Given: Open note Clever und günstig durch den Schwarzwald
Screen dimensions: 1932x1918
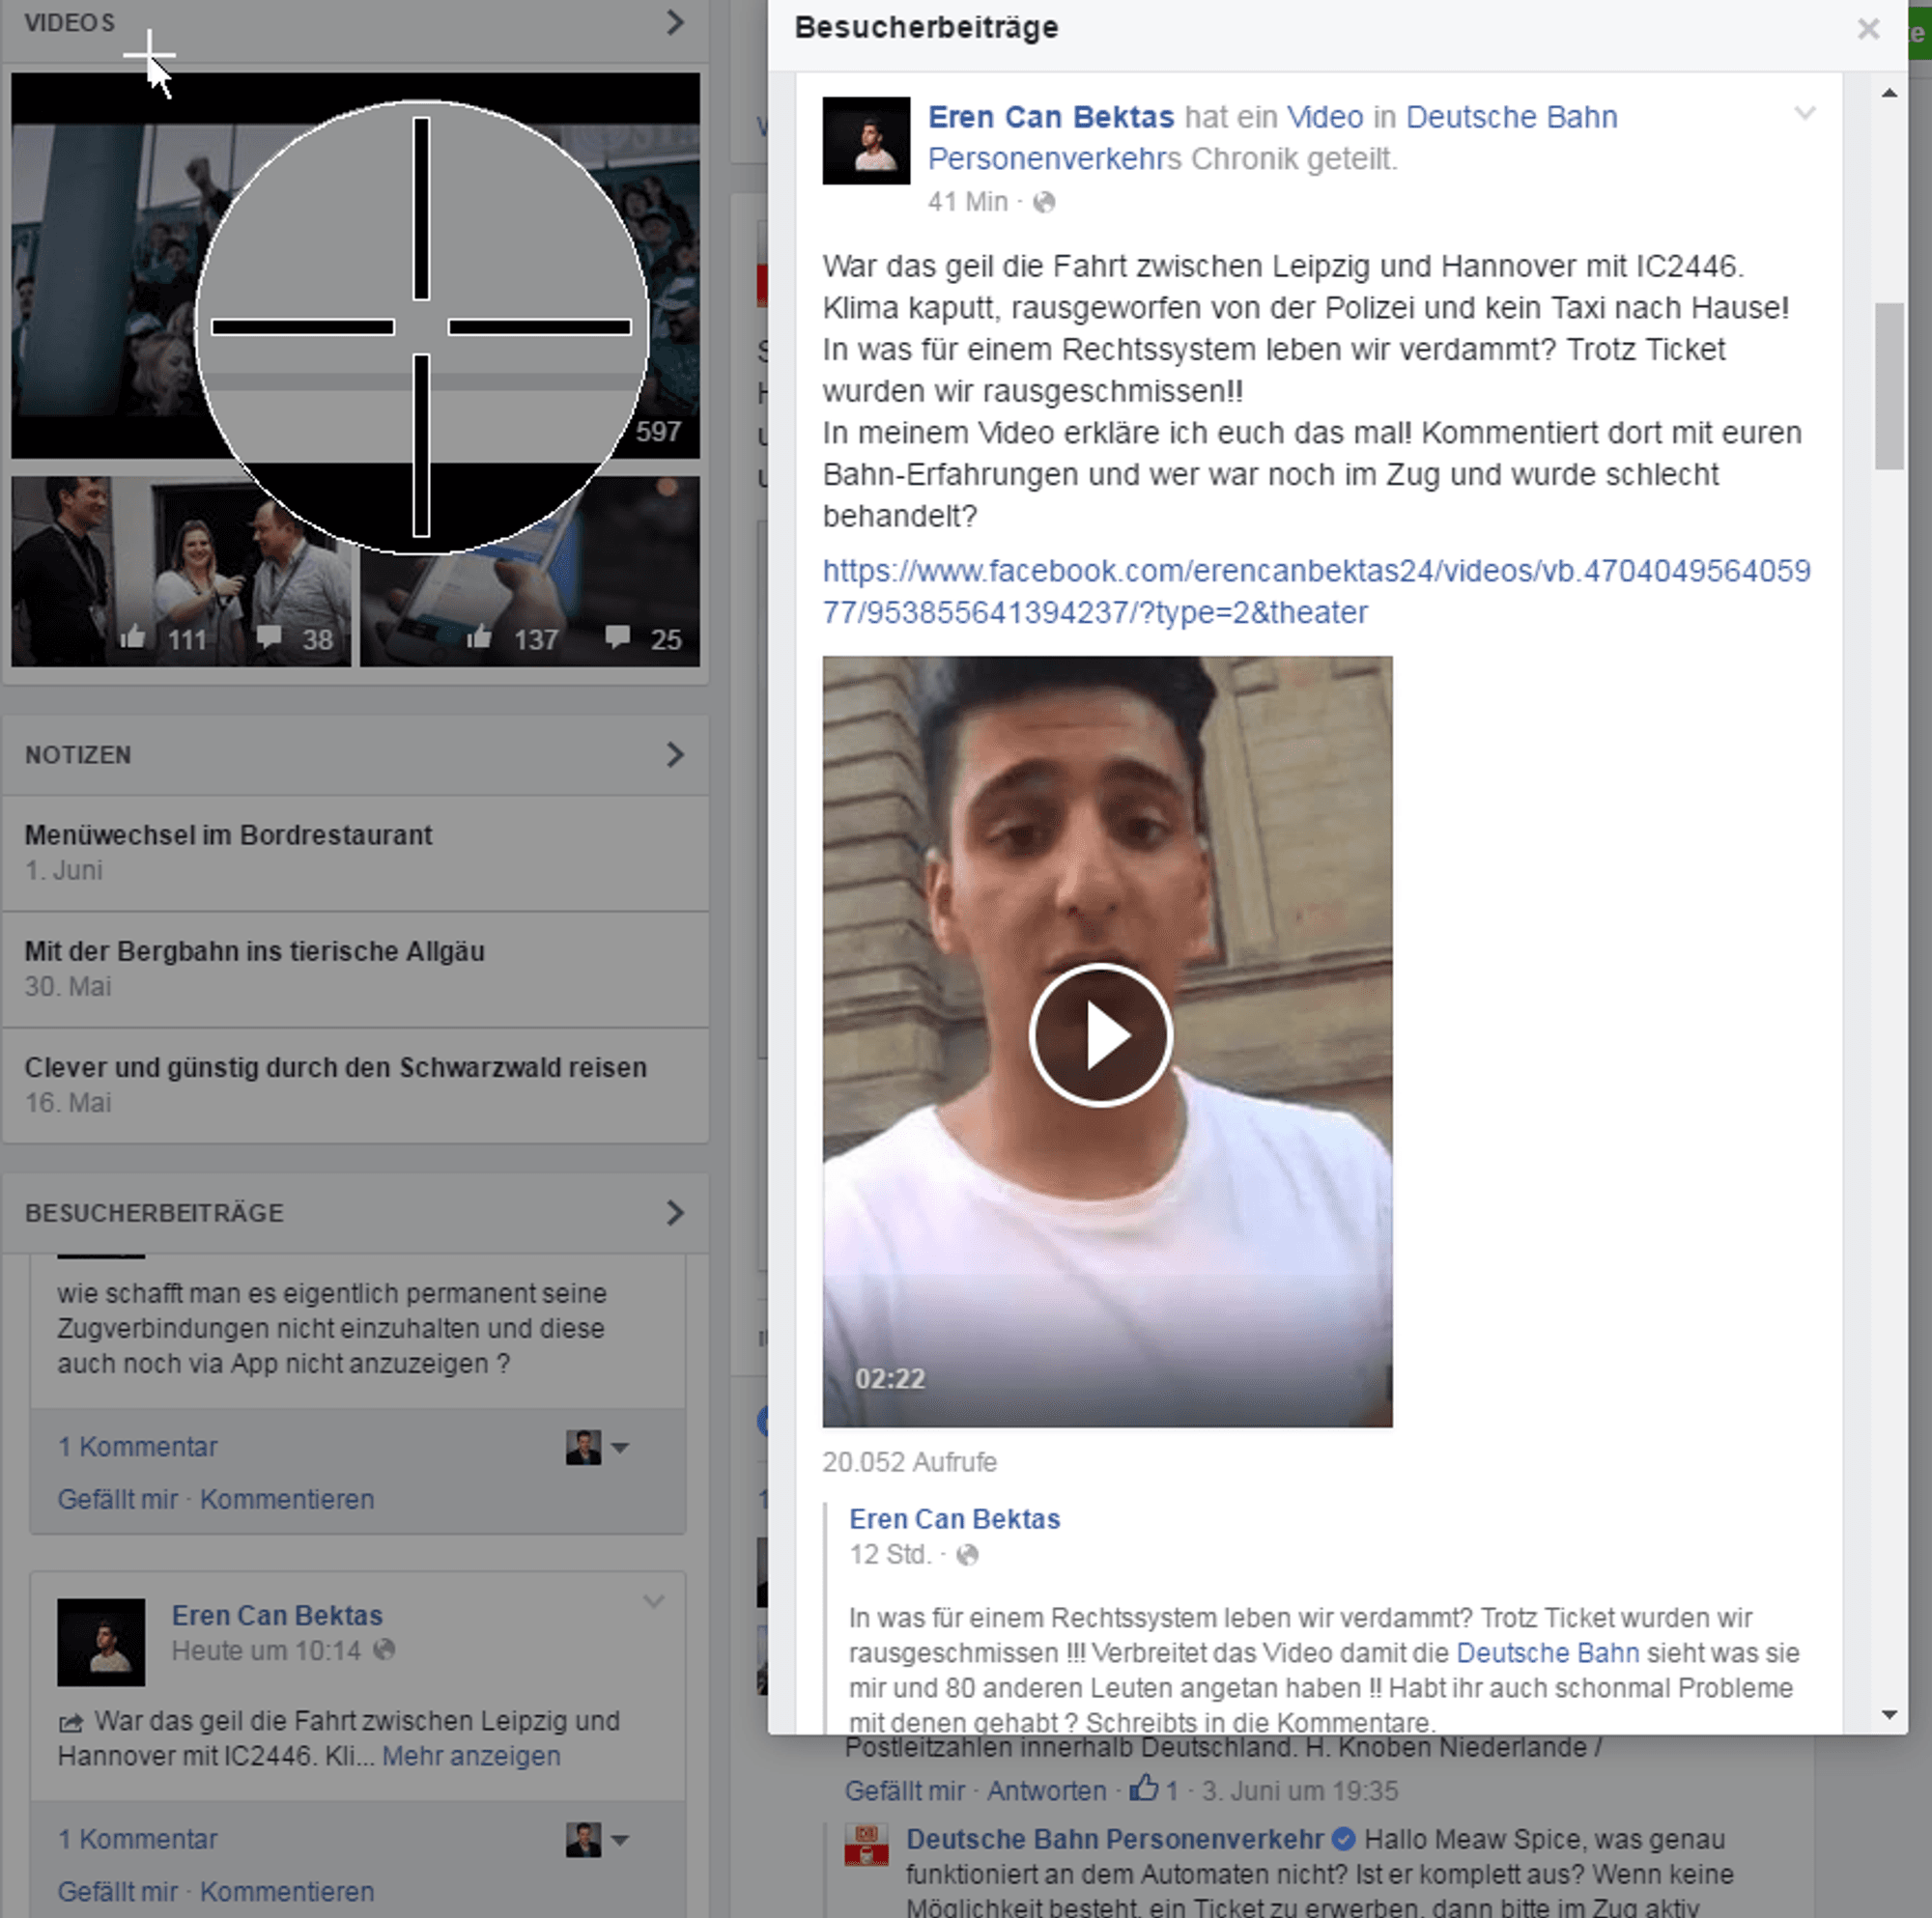Looking at the screenshot, I should tap(335, 1067).
